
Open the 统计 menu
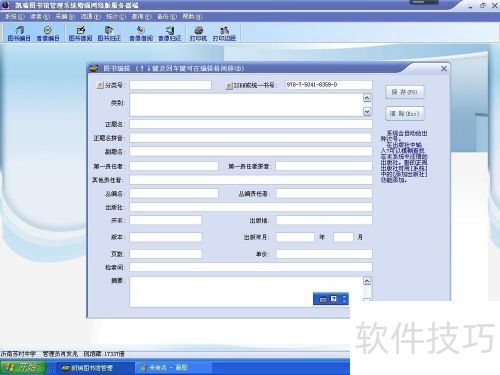pos(116,17)
